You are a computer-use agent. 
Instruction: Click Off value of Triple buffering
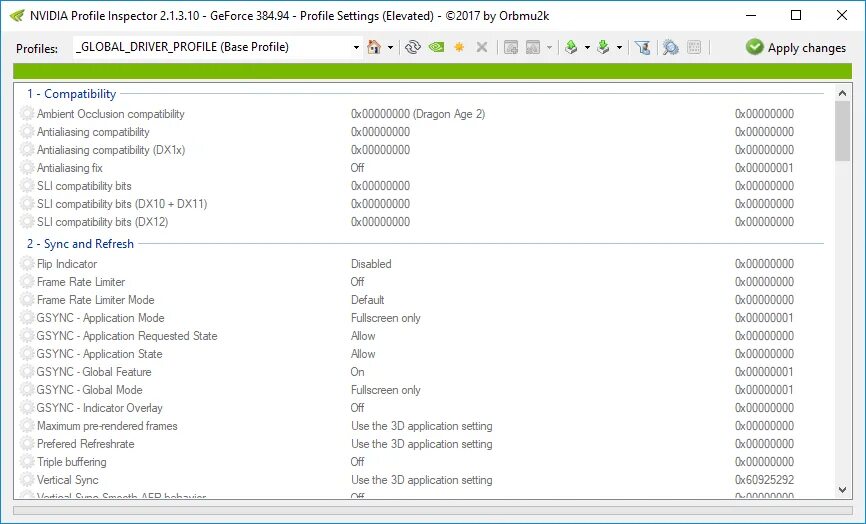[x=357, y=462]
